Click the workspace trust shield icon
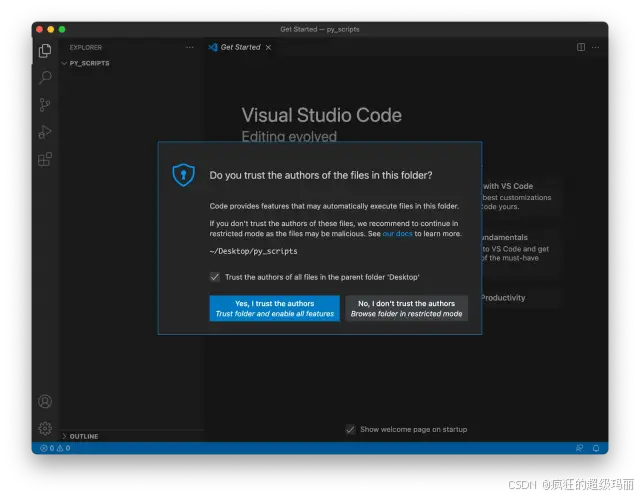 point(183,175)
